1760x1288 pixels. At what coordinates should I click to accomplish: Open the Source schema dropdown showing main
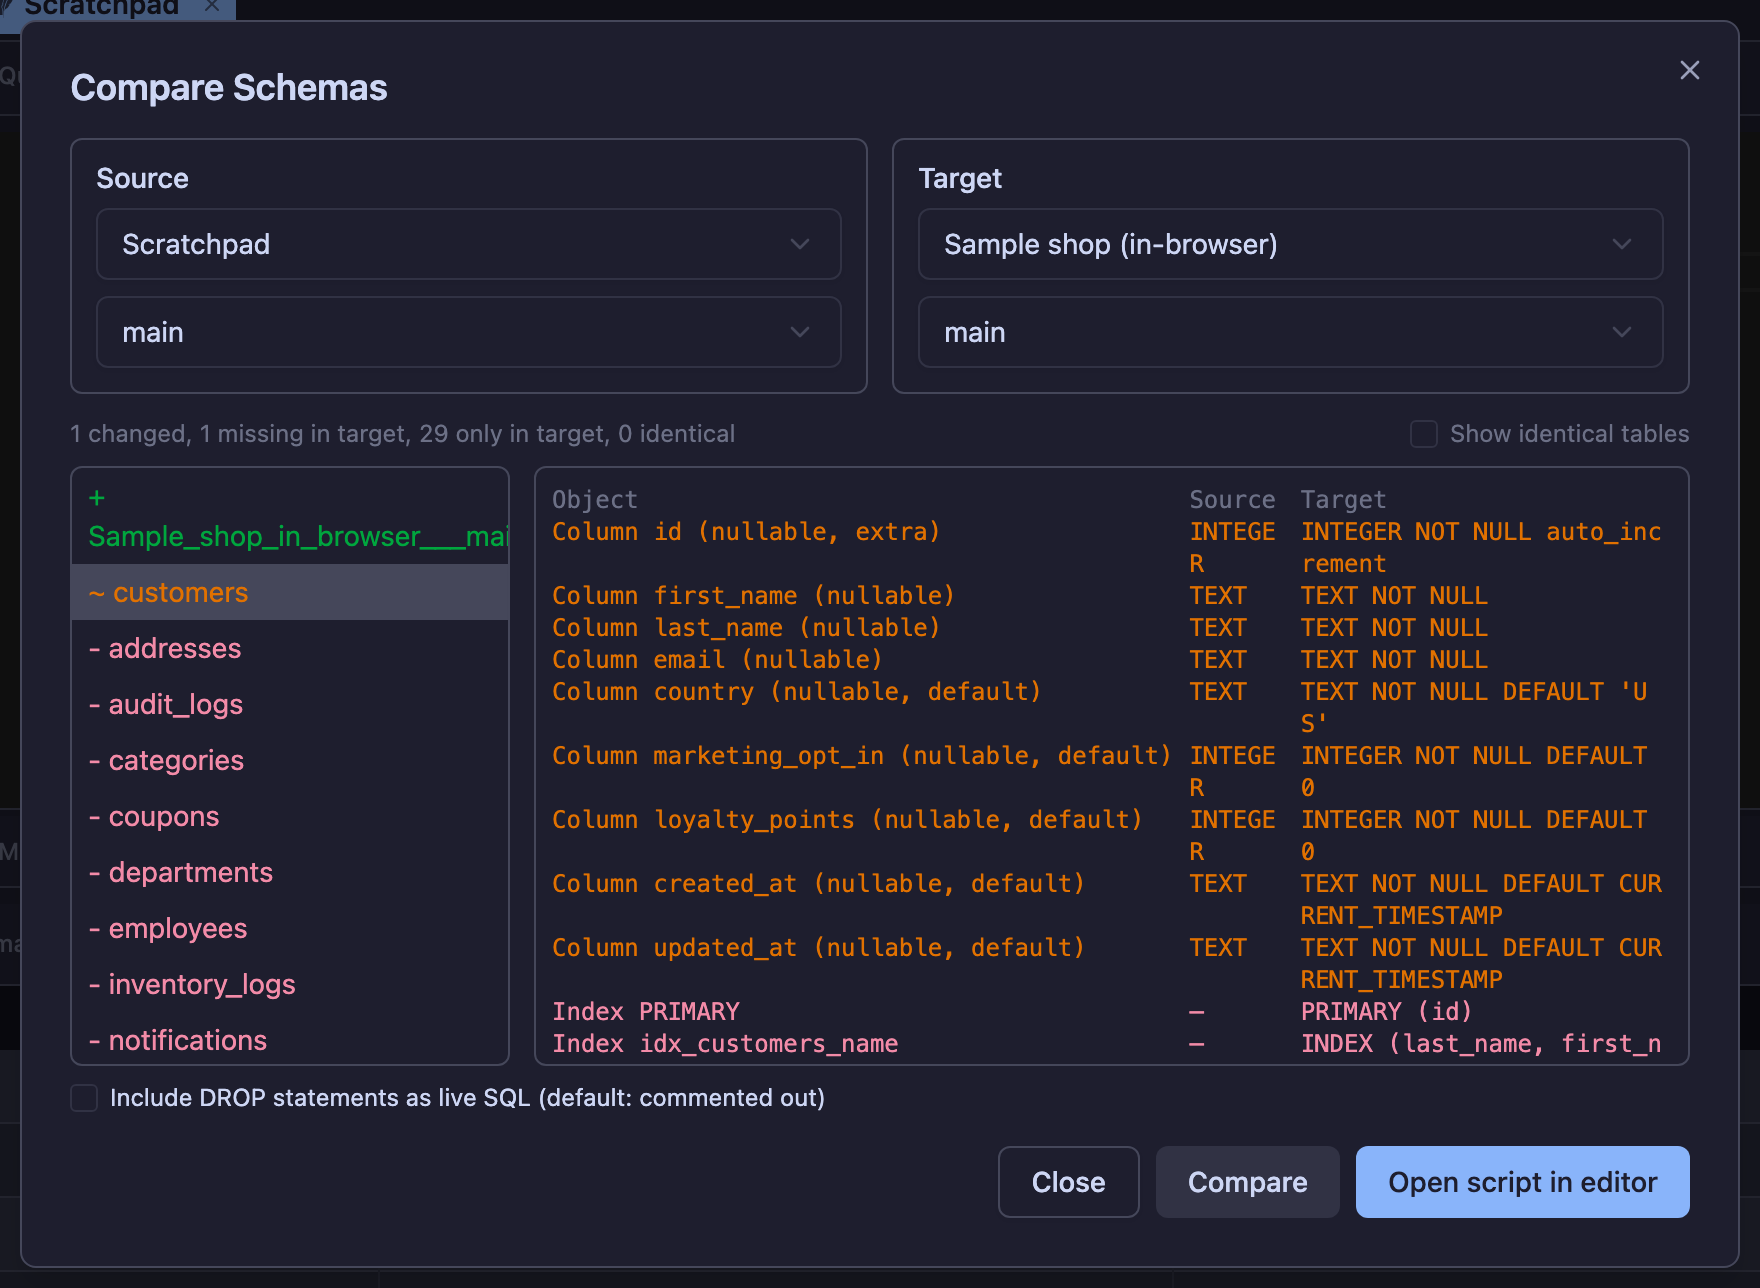468,332
